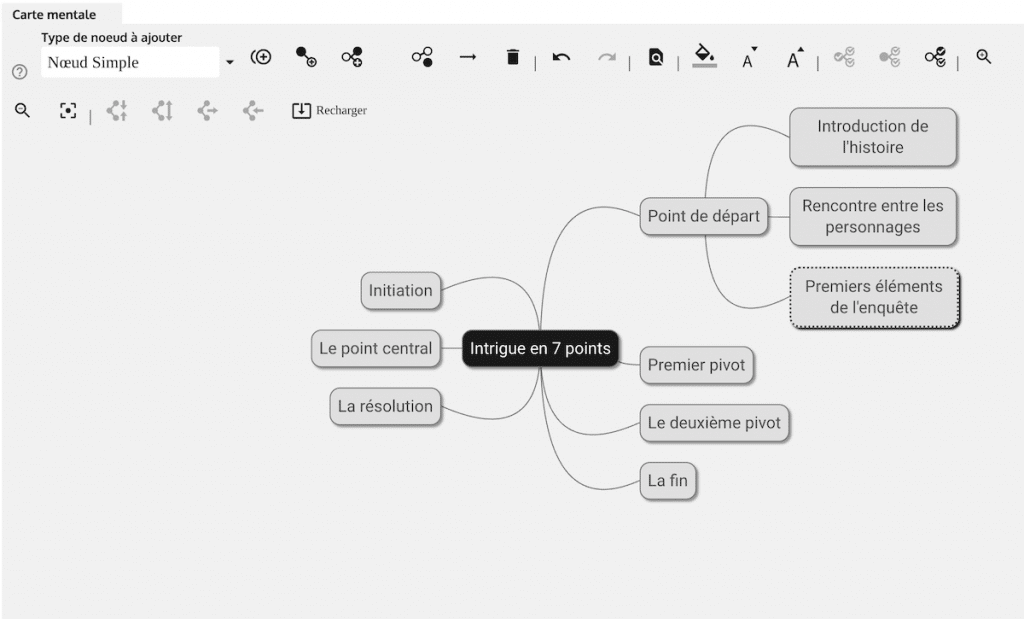The width and height of the screenshot is (1024, 619).
Task: Click the center view focus icon
Action: click(x=68, y=110)
